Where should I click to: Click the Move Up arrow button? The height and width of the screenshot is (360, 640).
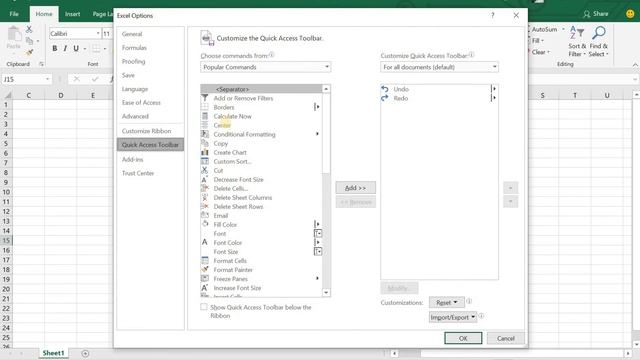(x=511, y=188)
